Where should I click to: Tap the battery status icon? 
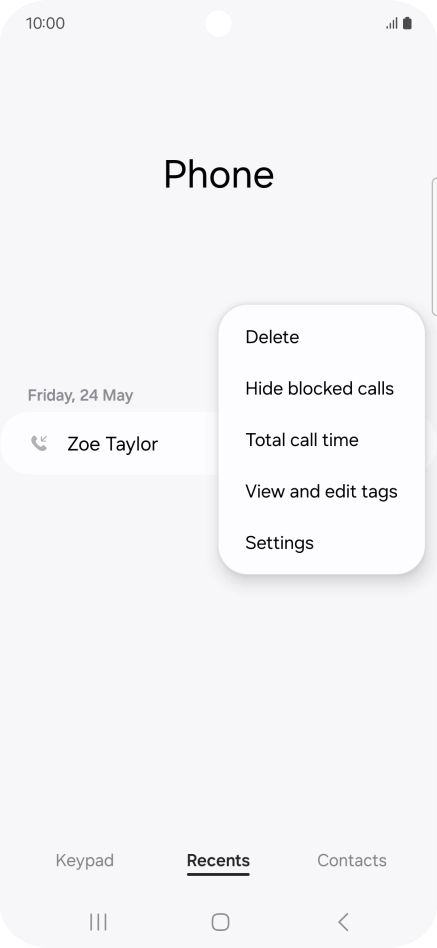[407, 24]
